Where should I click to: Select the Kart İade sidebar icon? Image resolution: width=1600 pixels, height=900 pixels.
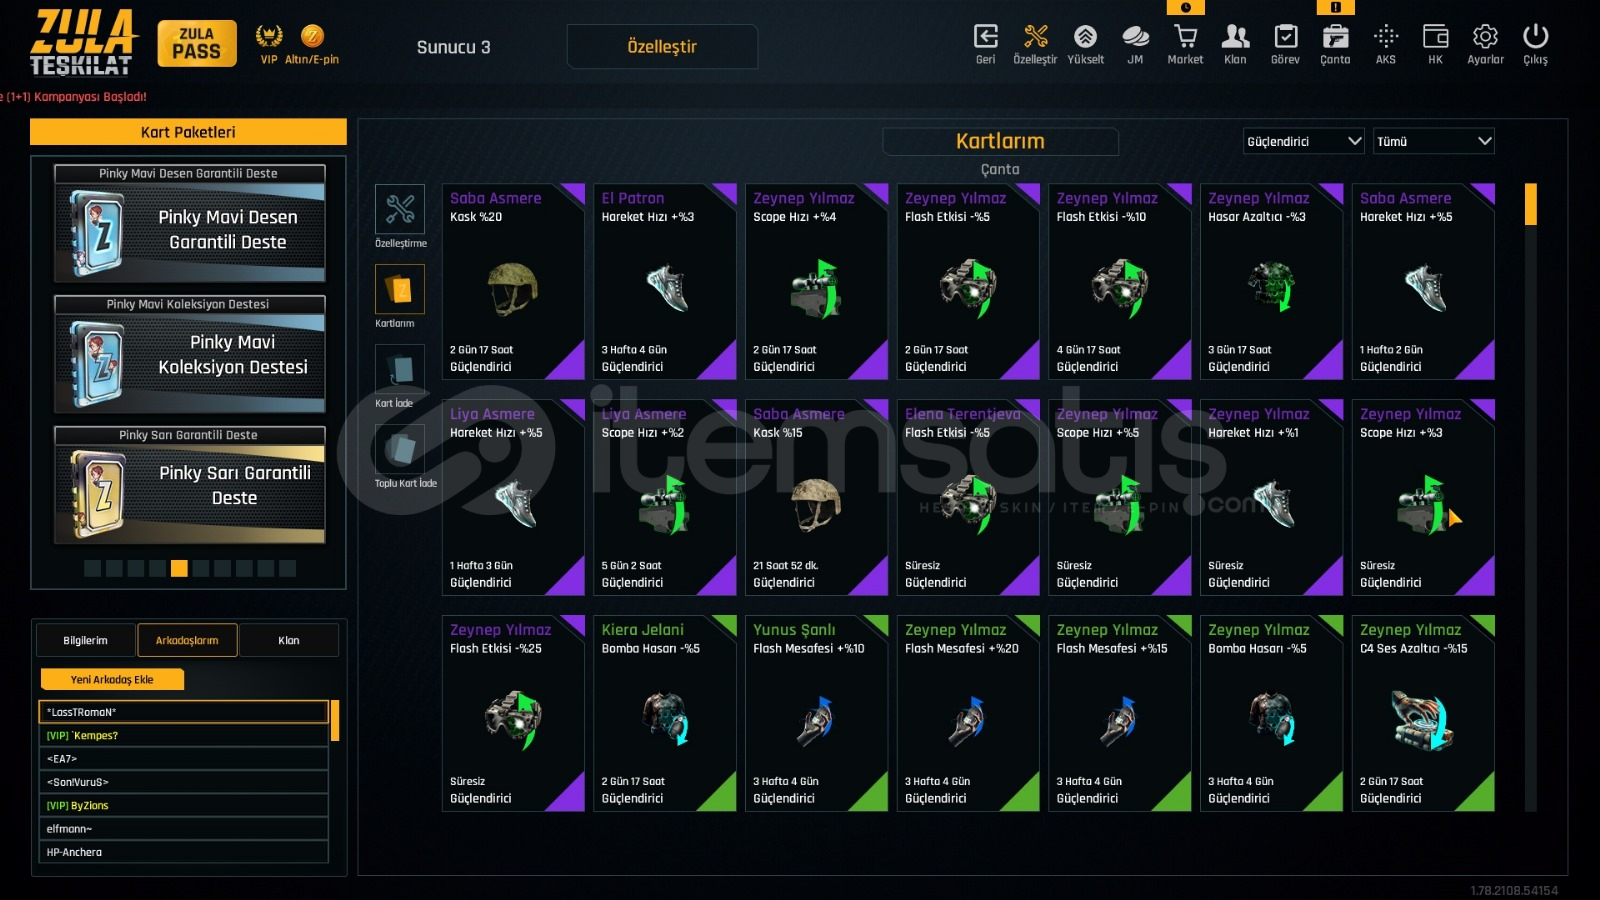[x=400, y=369]
